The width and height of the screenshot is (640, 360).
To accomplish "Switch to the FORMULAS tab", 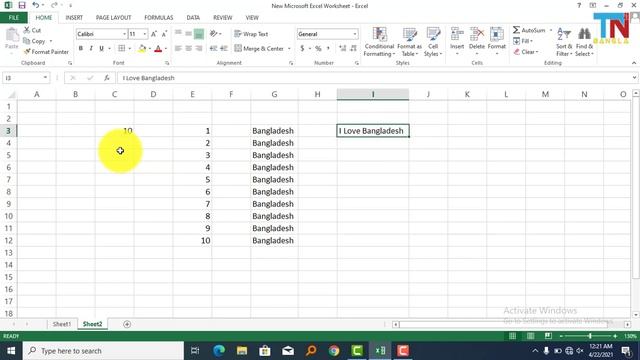I will (x=158, y=18).
